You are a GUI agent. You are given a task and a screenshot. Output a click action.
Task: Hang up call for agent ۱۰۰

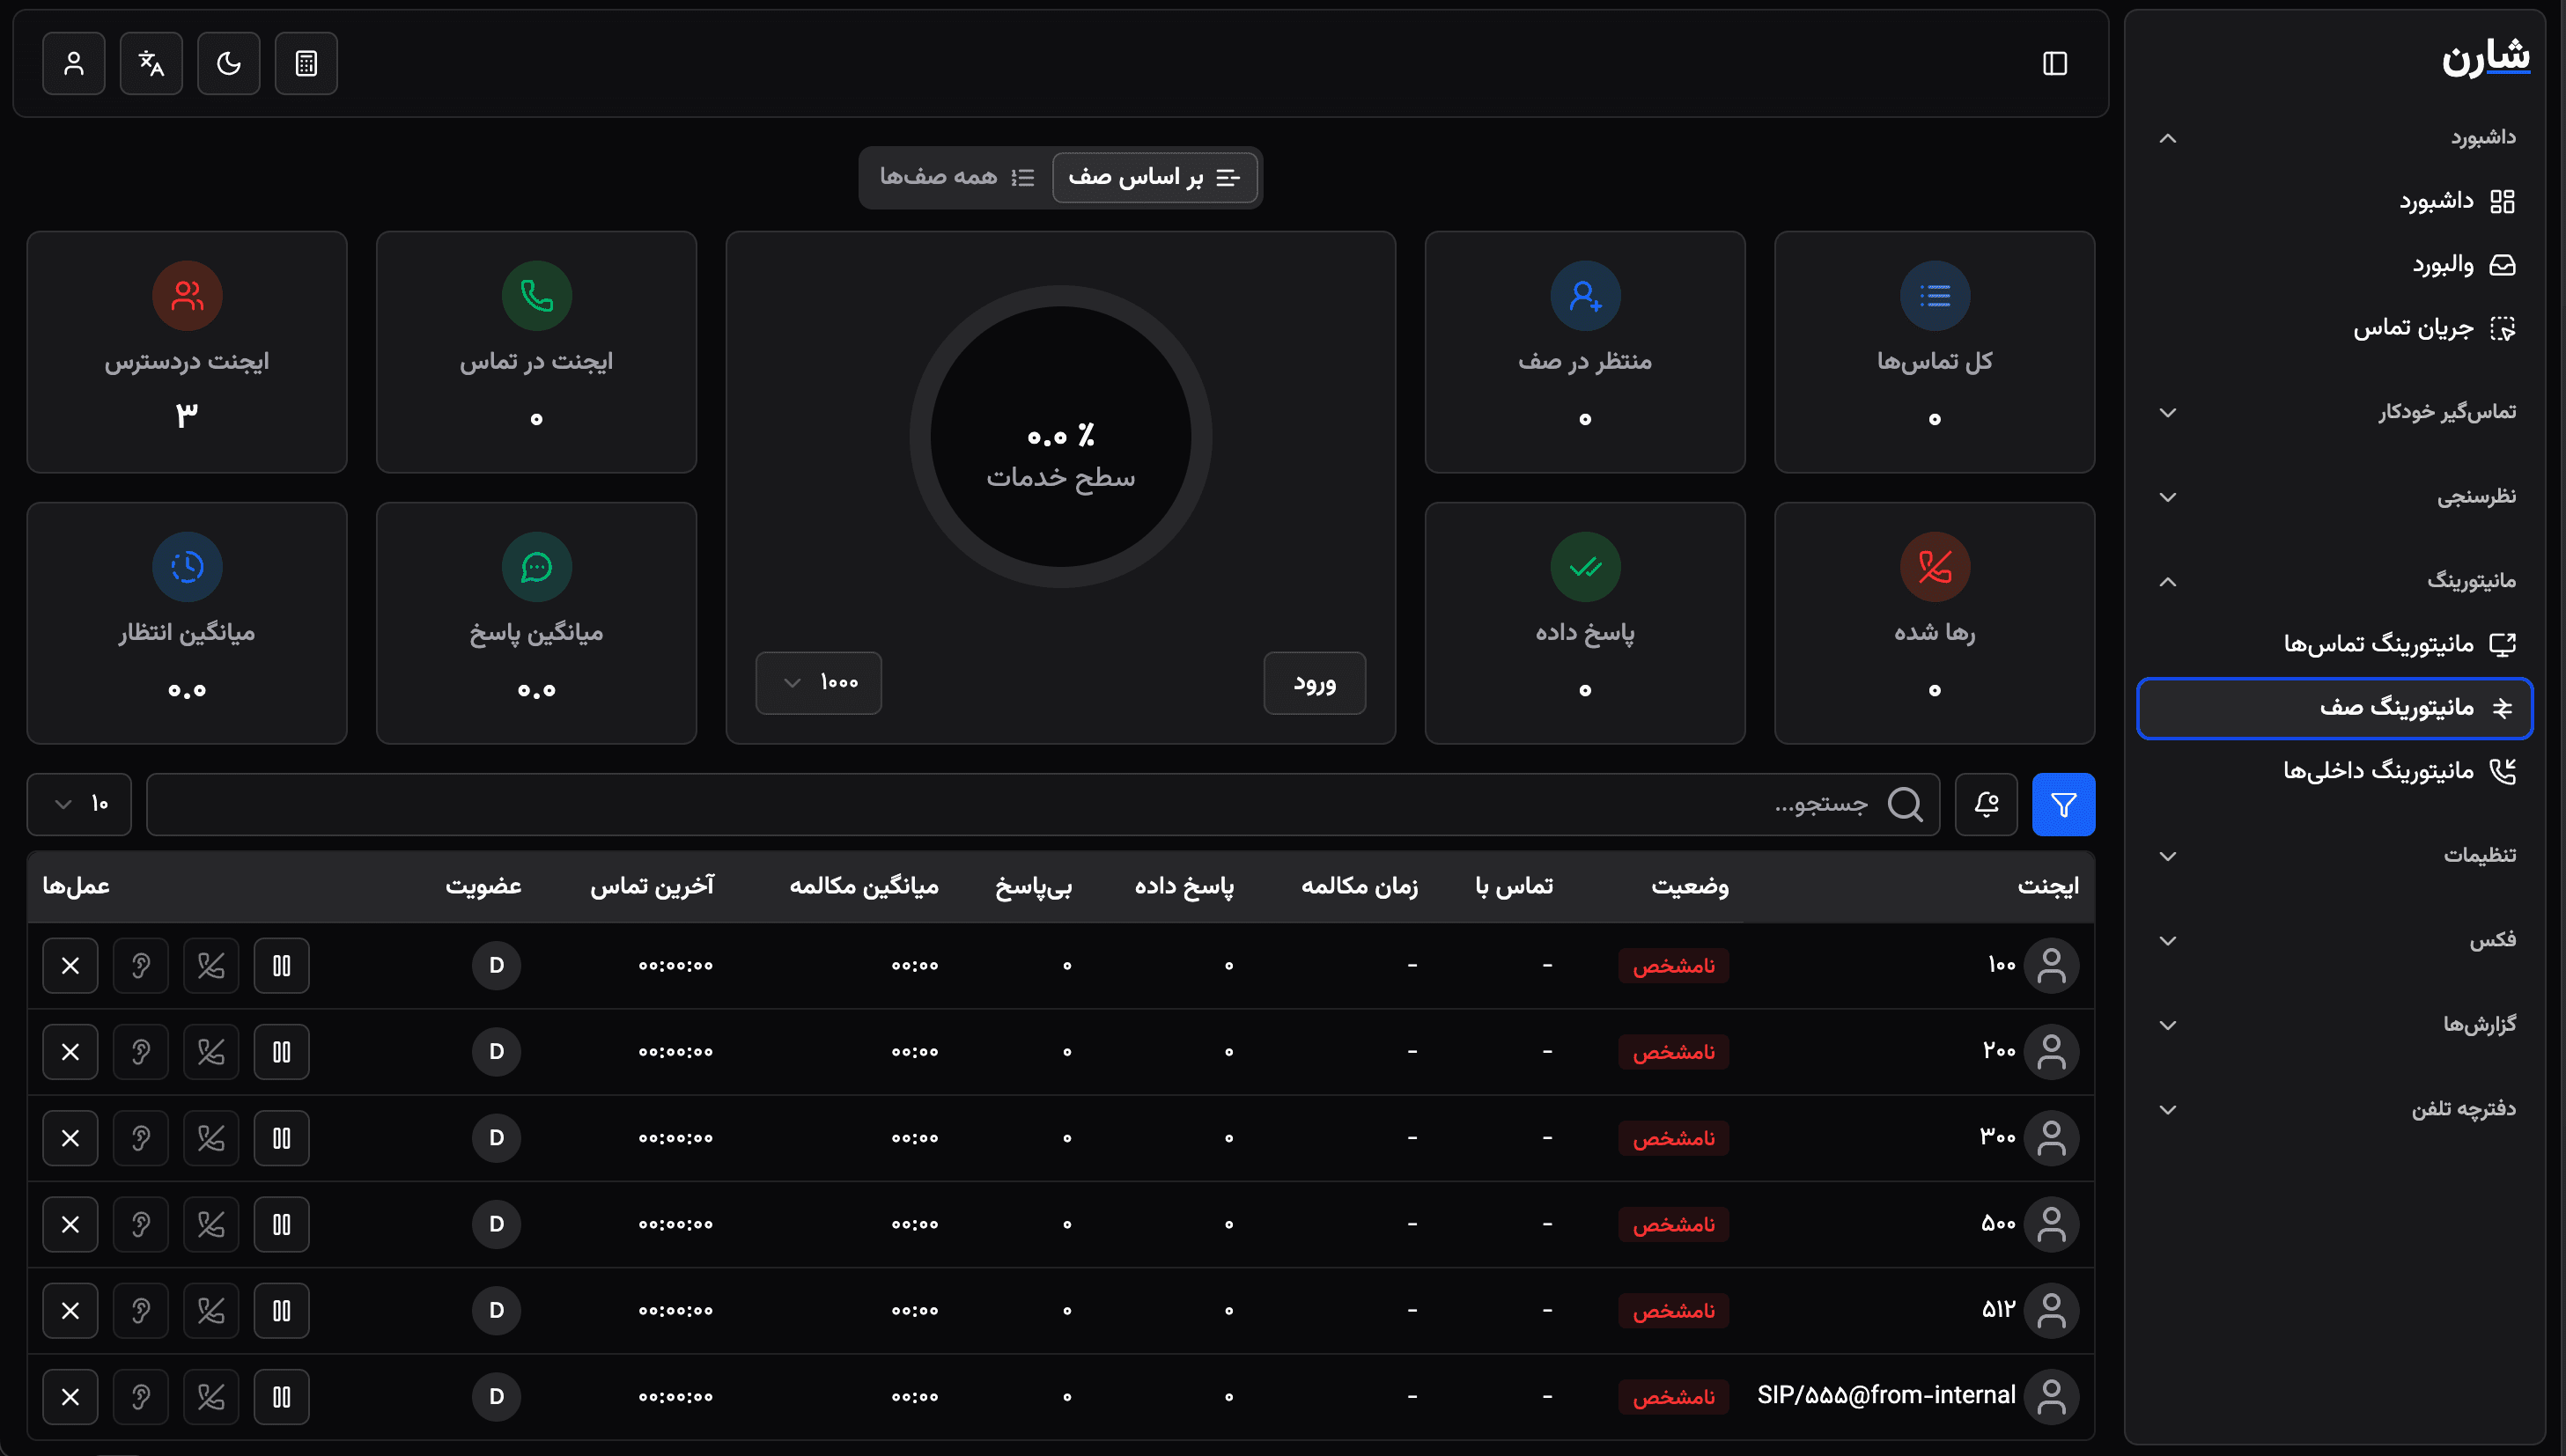tap(211, 966)
